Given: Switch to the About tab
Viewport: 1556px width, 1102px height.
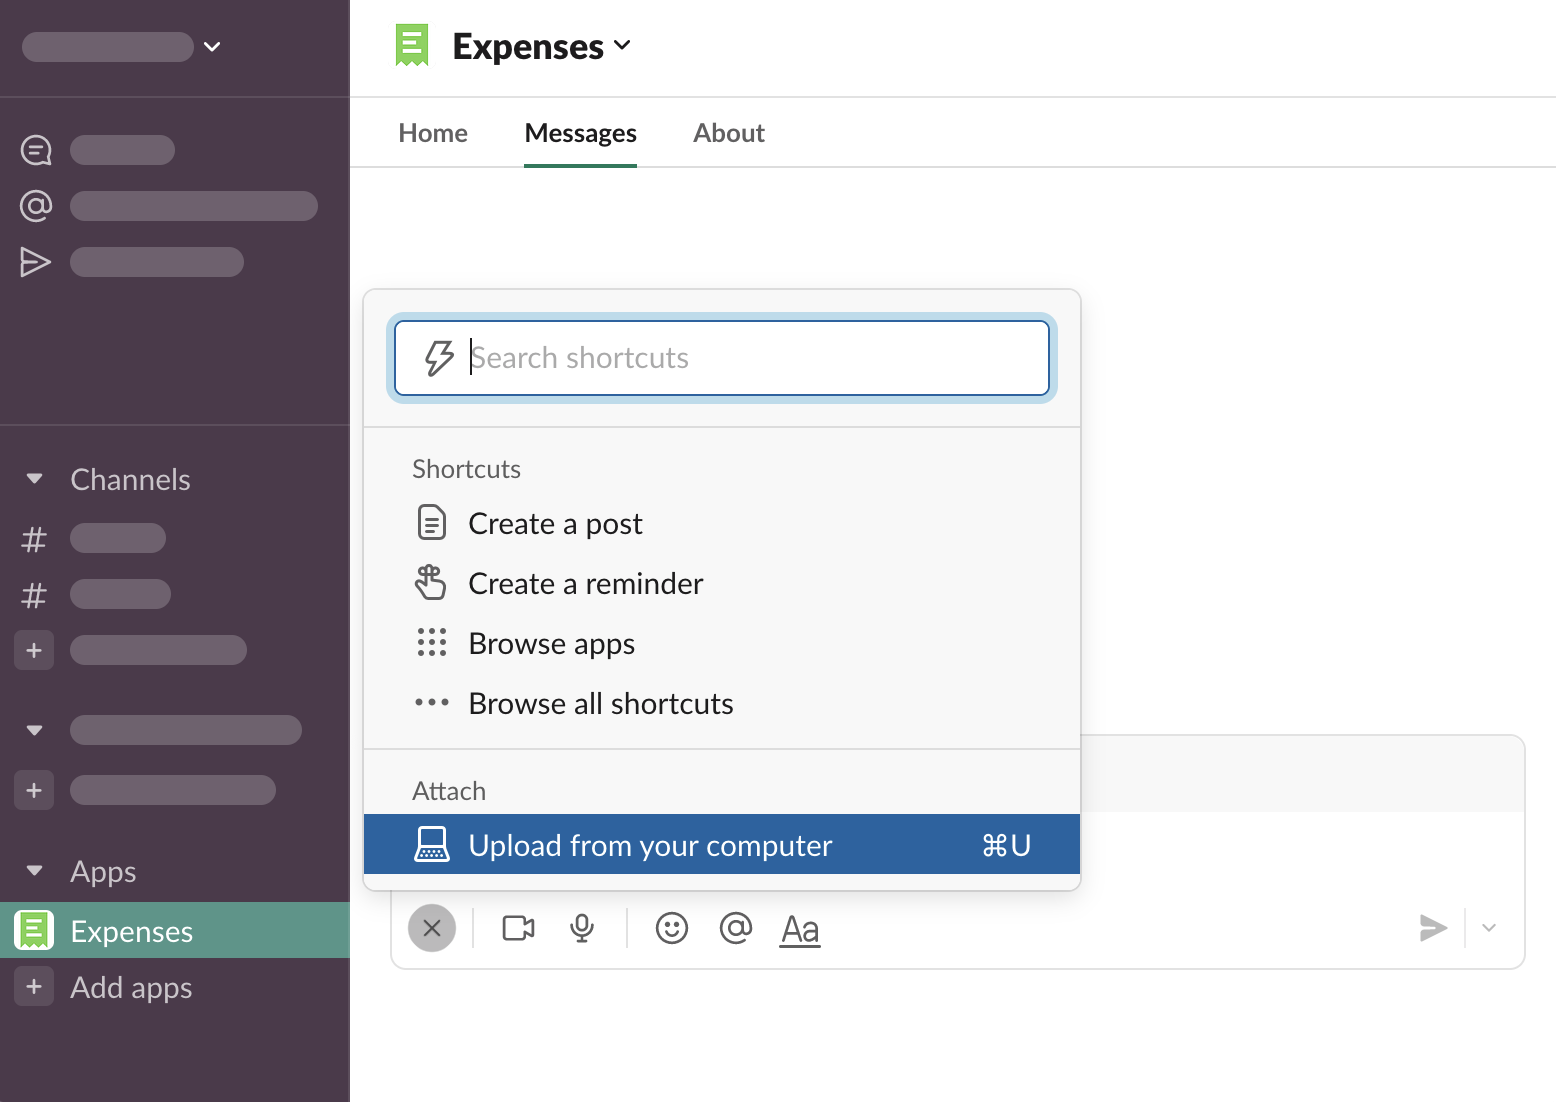Looking at the screenshot, I should click(x=729, y=133).
